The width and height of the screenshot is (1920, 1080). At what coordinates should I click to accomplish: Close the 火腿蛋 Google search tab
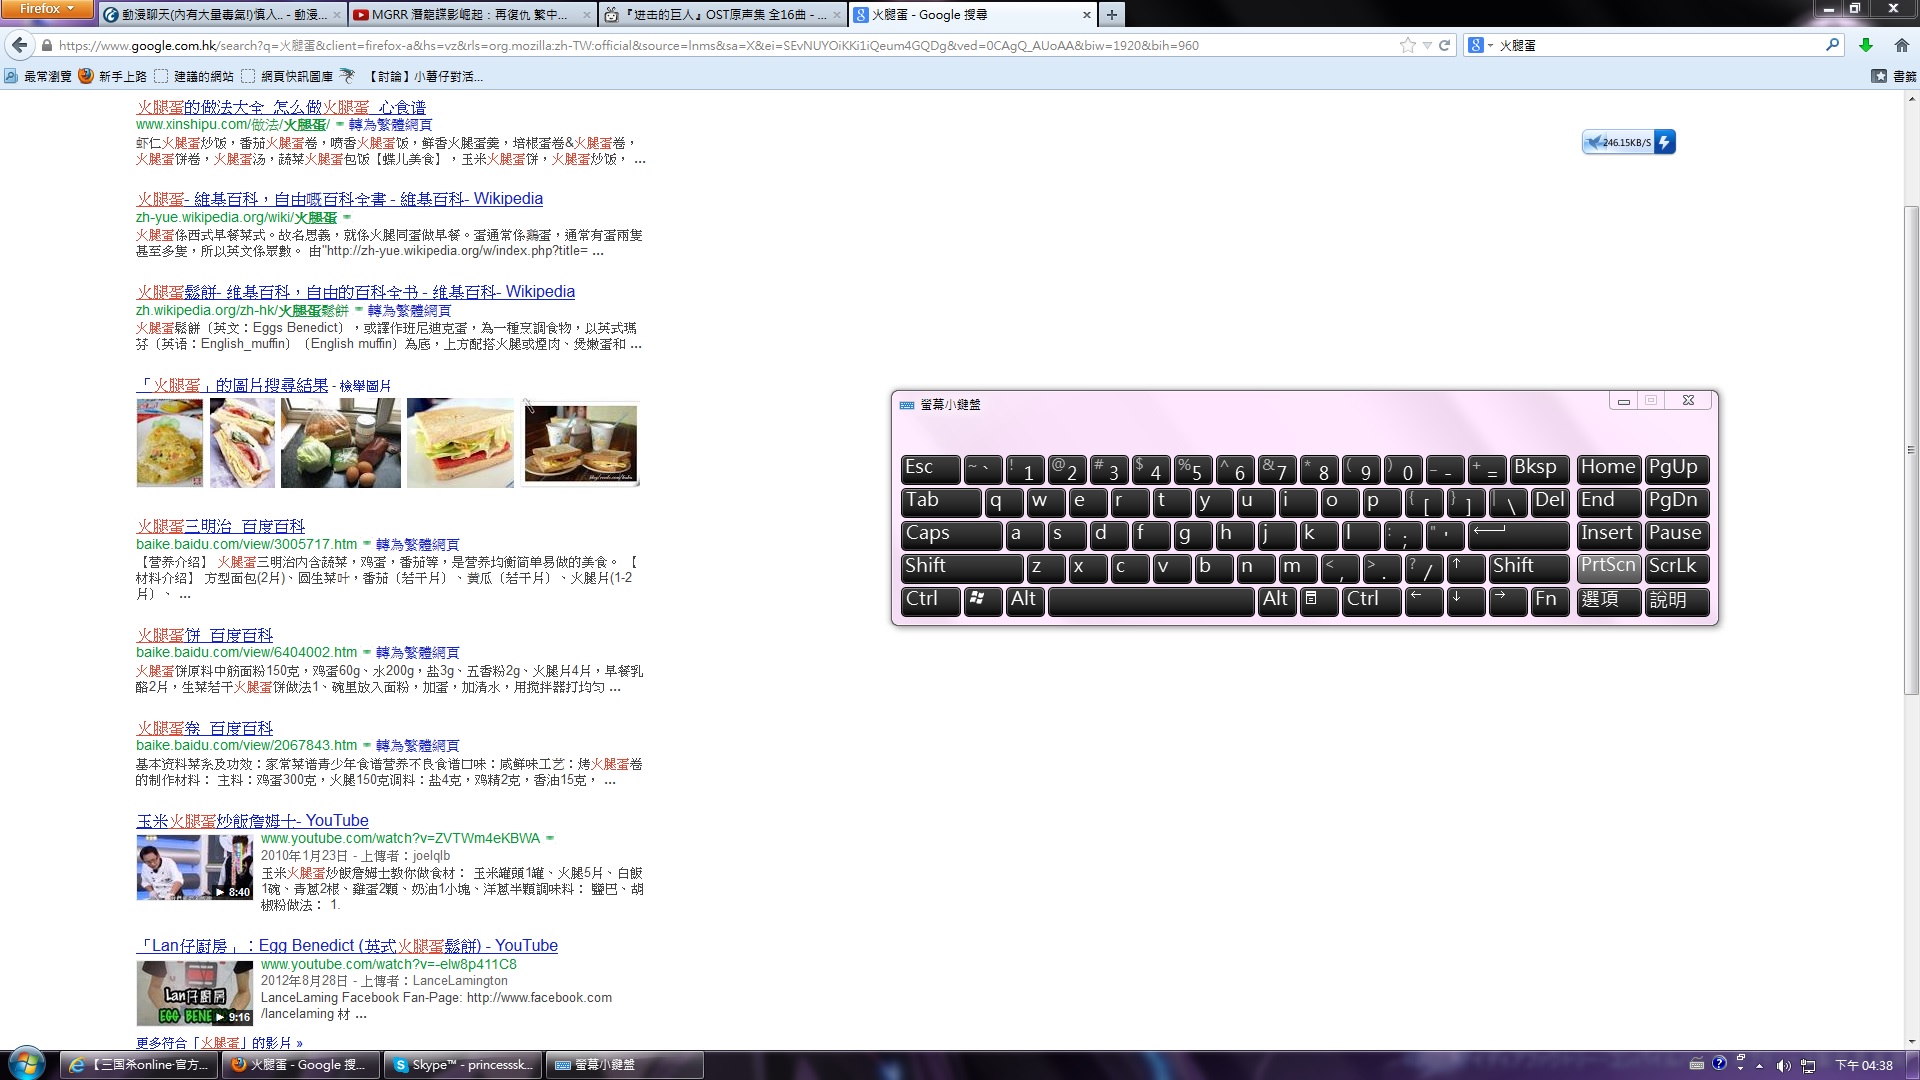pos(1087,15)
